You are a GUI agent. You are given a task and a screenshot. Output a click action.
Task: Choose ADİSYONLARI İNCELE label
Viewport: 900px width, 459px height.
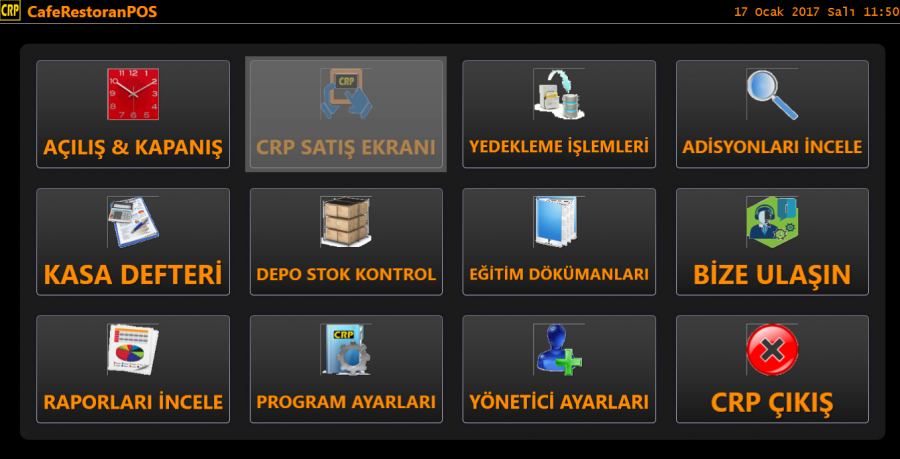[x=772, y=147]
